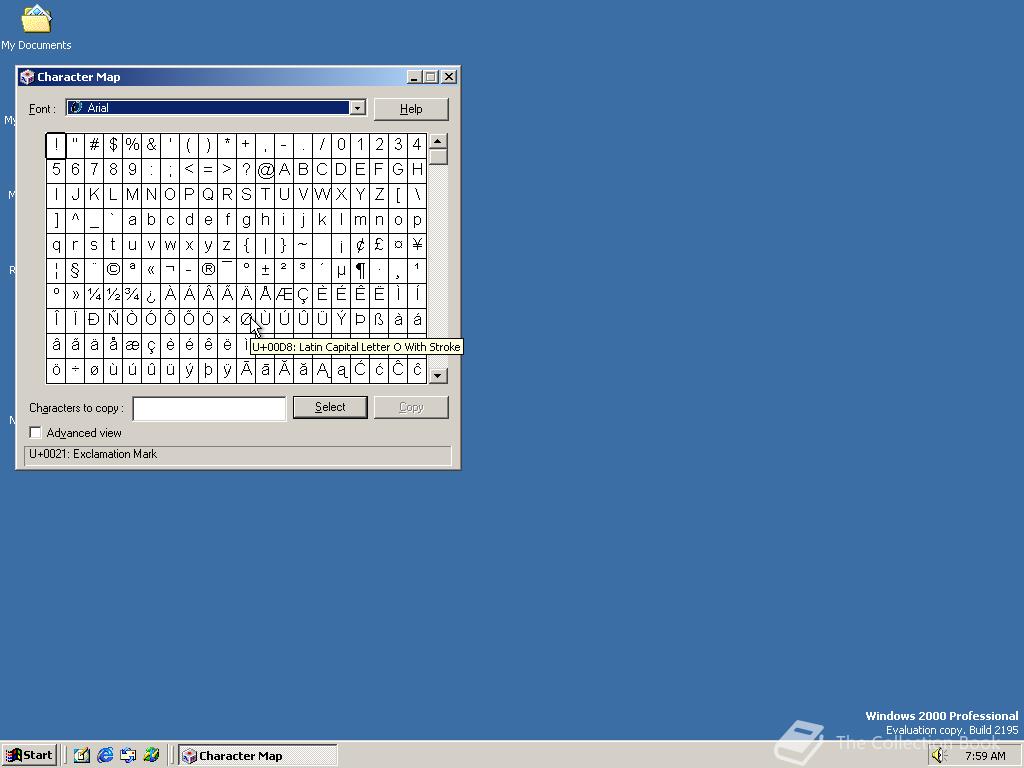
Task: Open Character Map title bar system icon
Action: click(x=27, y=77)
